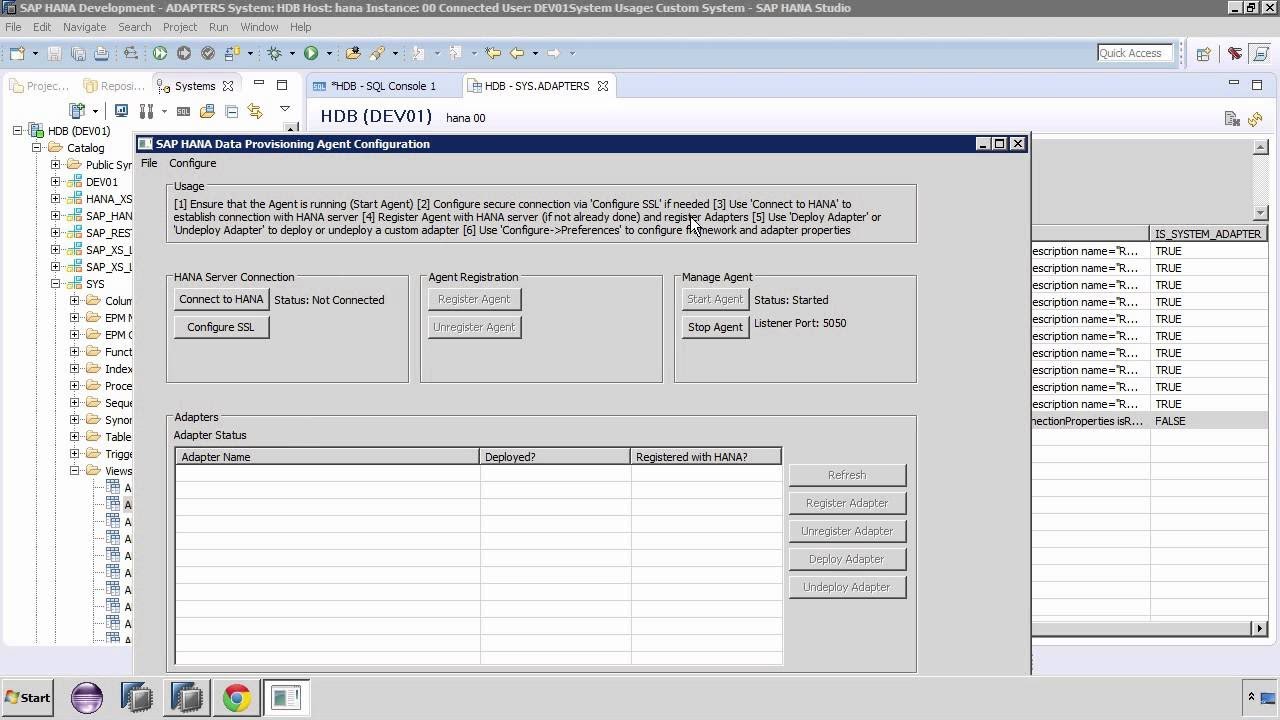The height and width of the screenshot is (720, 1280).
Task: Collapse the Views folder node
Action: point(75,471)
